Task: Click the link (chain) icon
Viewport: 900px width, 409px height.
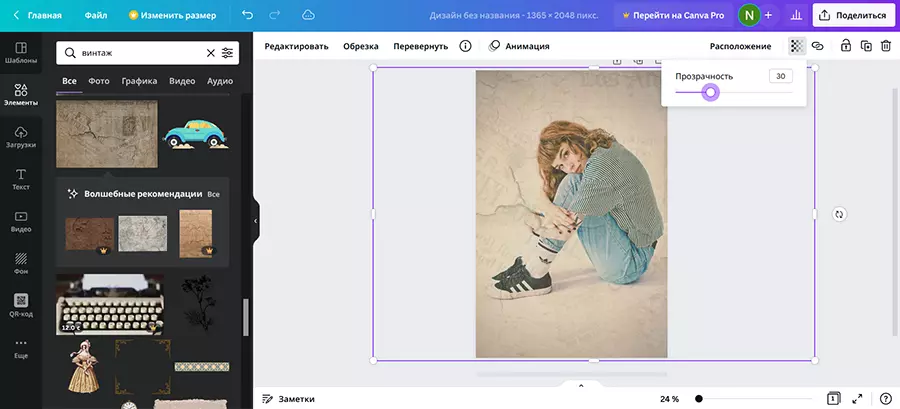Action: coord(817,46)
